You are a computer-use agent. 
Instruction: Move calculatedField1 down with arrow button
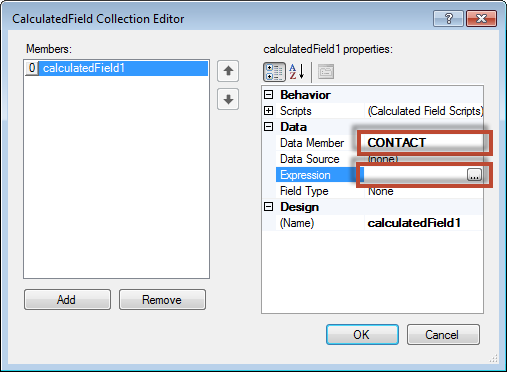(228, 99)
